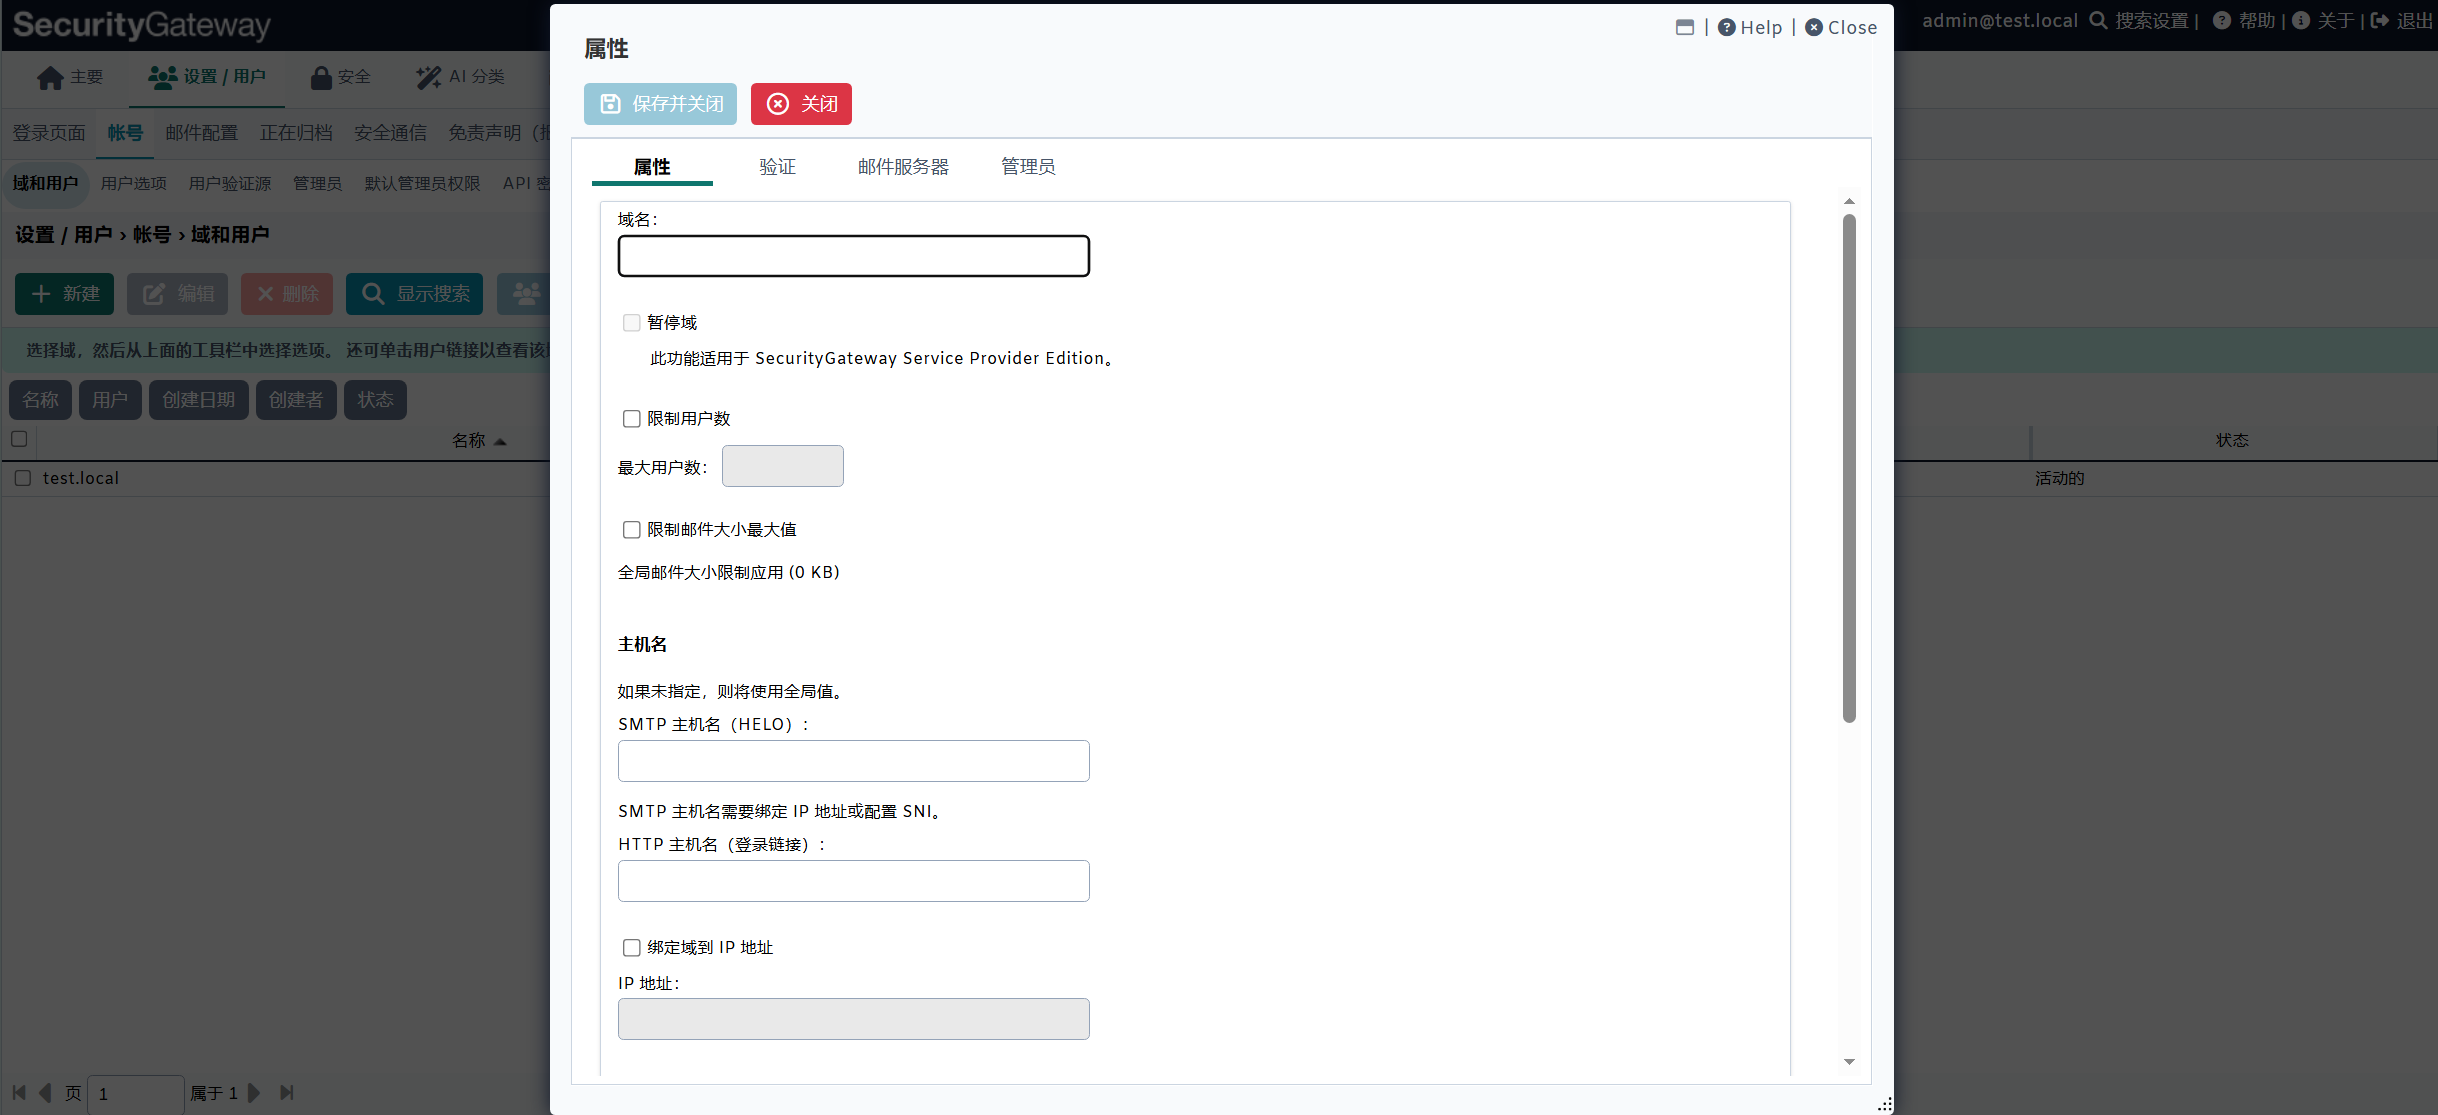Tick the select-all header checkbox

[x=19, y=438]
